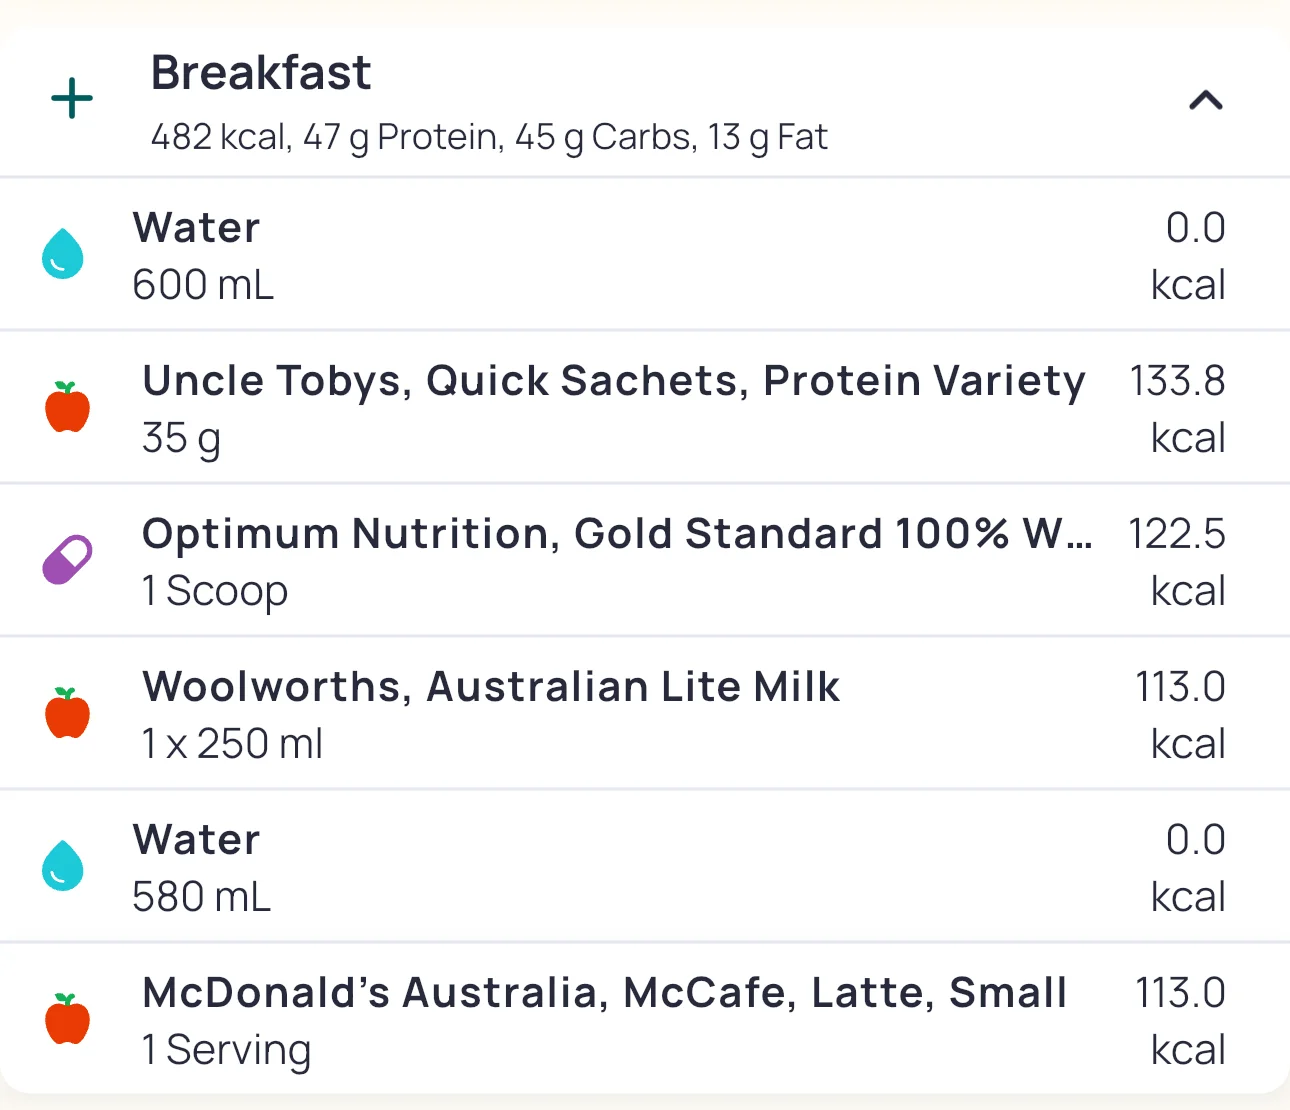Image resolution: width=1290 pixels, height=1110 pixels.
Task: Tap the water drop icon for 600 mL
Action: click(62, 253)
